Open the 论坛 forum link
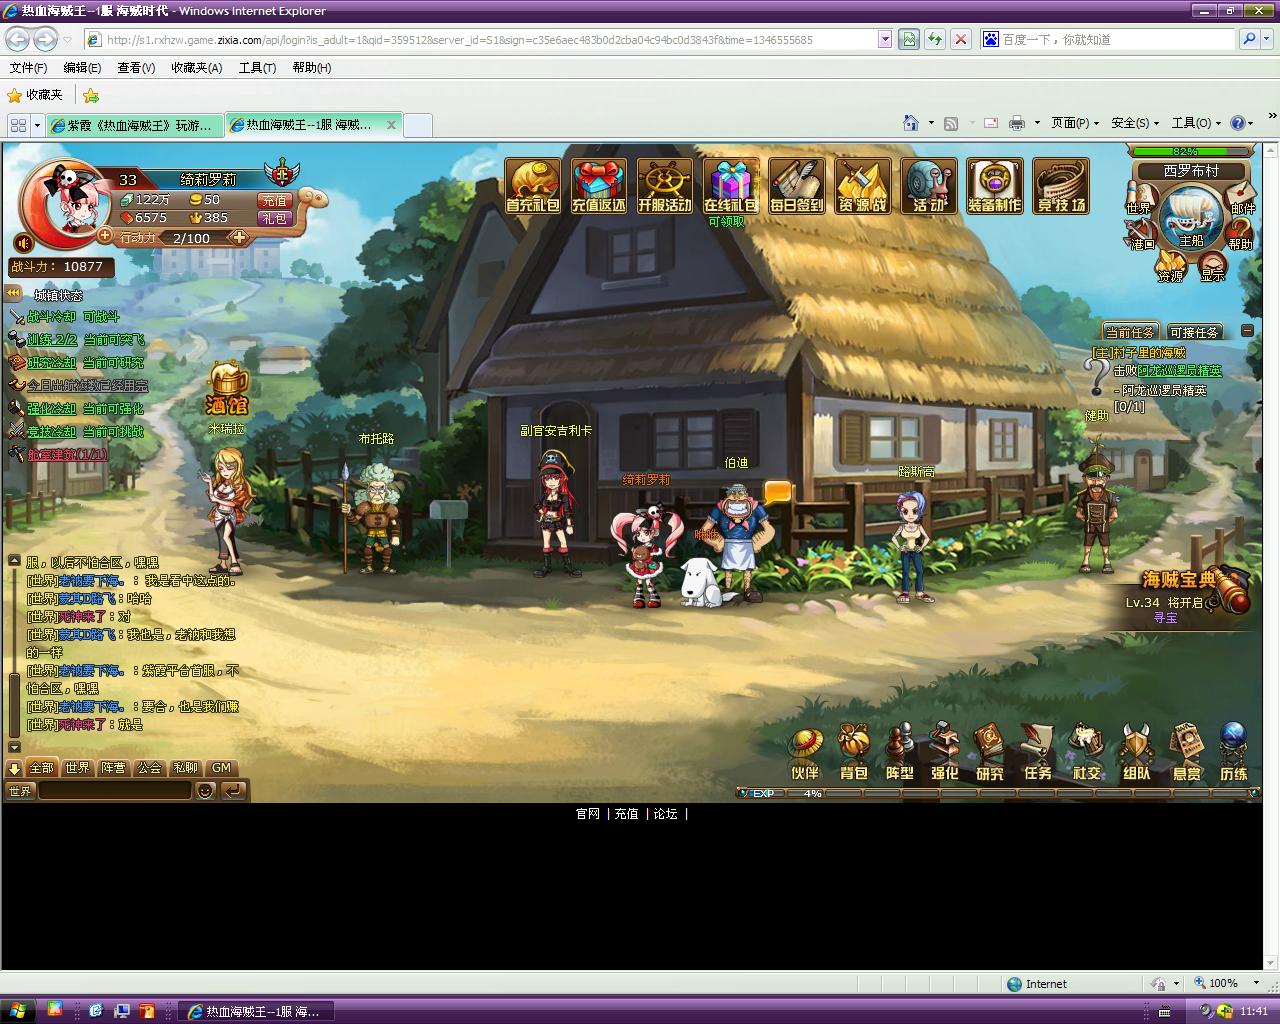Viewport: 1280px width, 1024px height. [665, 814]
